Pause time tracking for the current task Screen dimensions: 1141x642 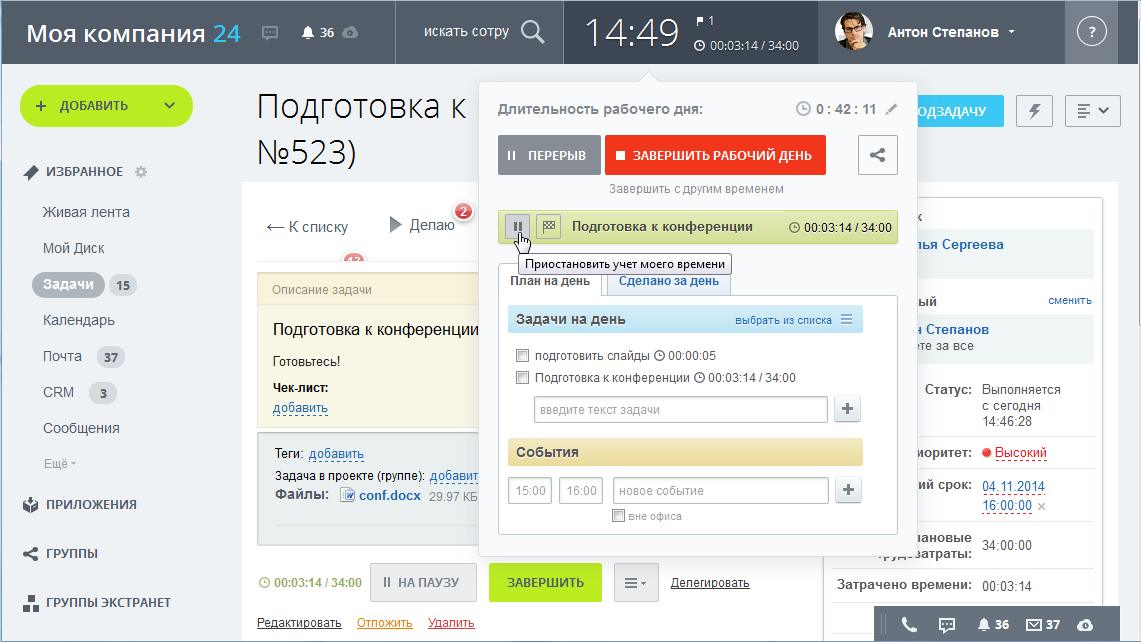pyautogui.click(x=517, y=227)
